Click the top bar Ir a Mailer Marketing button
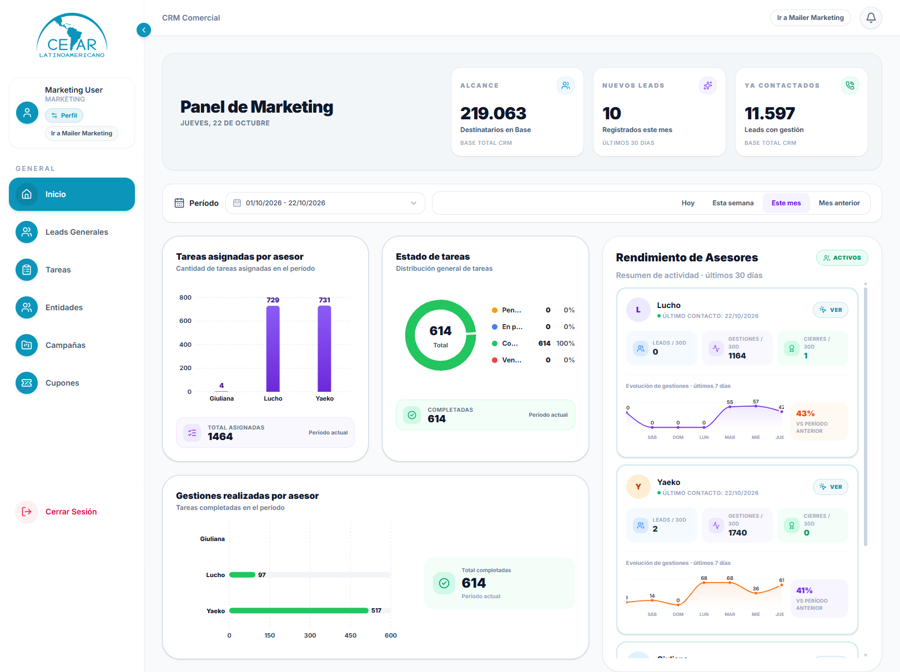Viewport: 900px width, 672px height. (810, 18)
